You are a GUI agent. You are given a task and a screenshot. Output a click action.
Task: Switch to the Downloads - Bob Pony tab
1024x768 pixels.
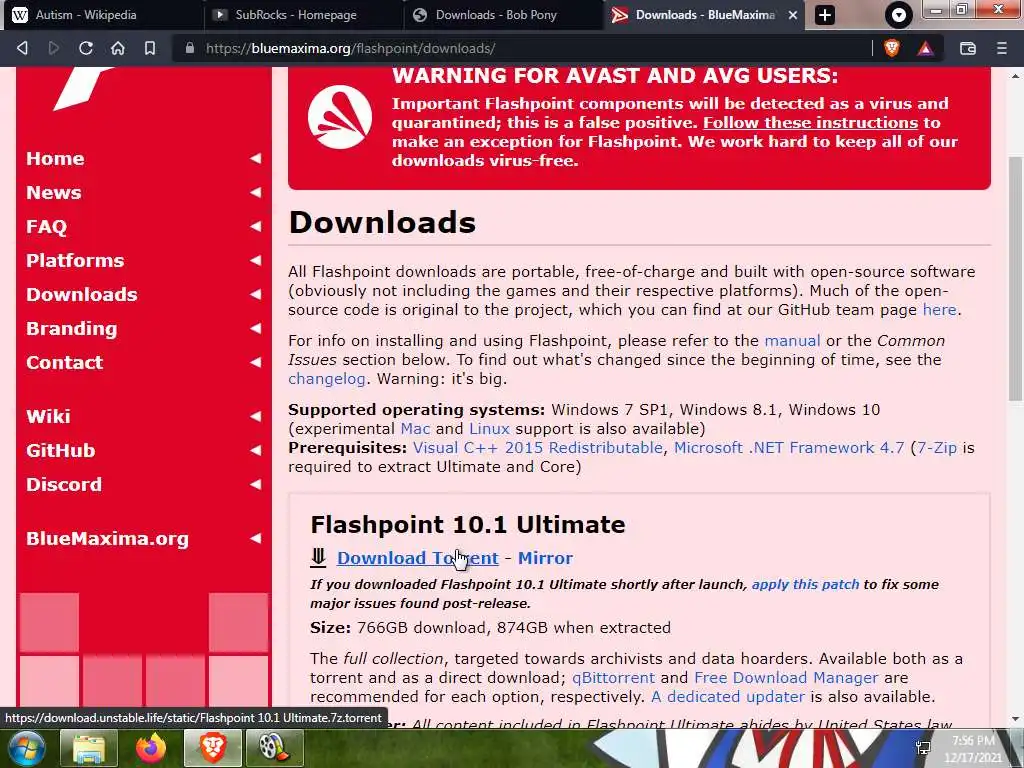coord(504,15)
